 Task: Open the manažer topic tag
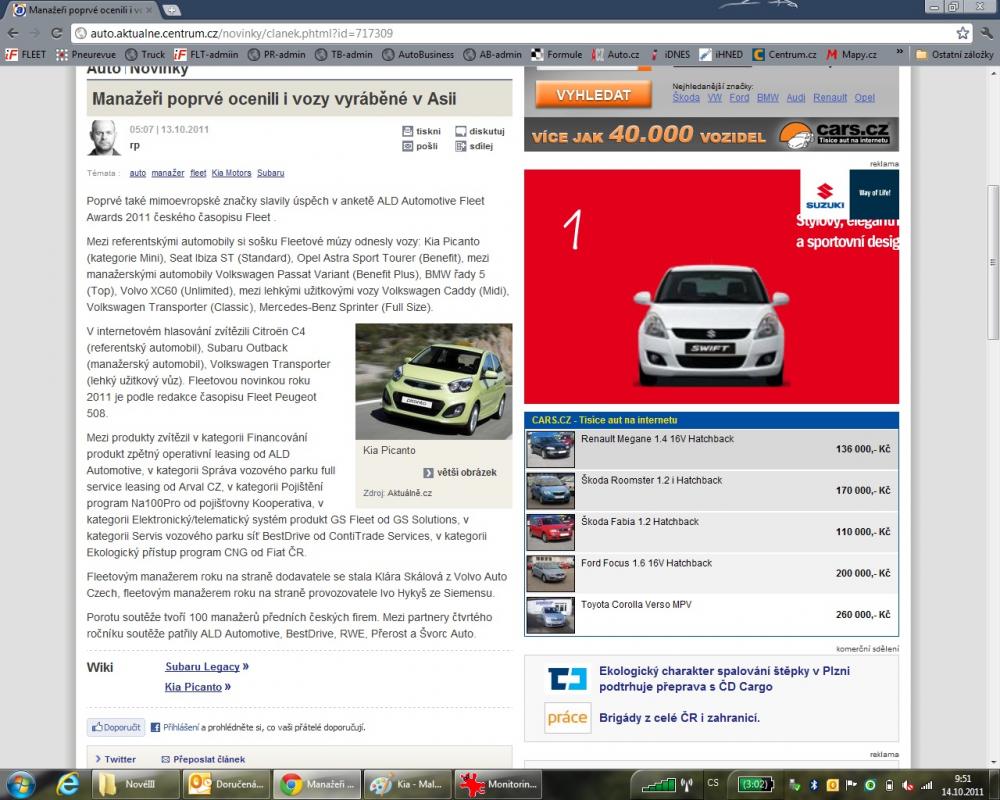tap(168, 173)
